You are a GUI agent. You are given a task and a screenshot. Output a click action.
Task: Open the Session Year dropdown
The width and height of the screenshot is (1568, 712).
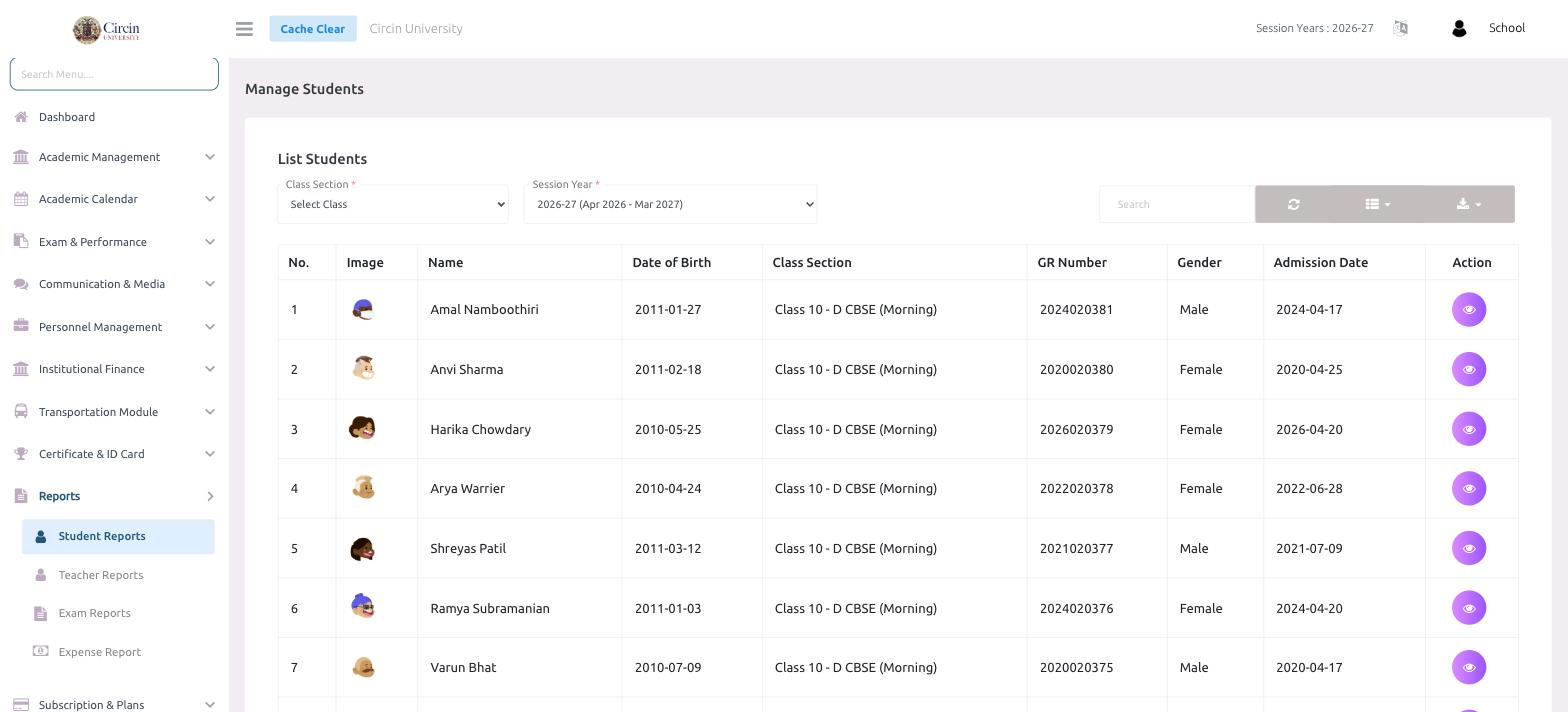(x=670, y=204)
